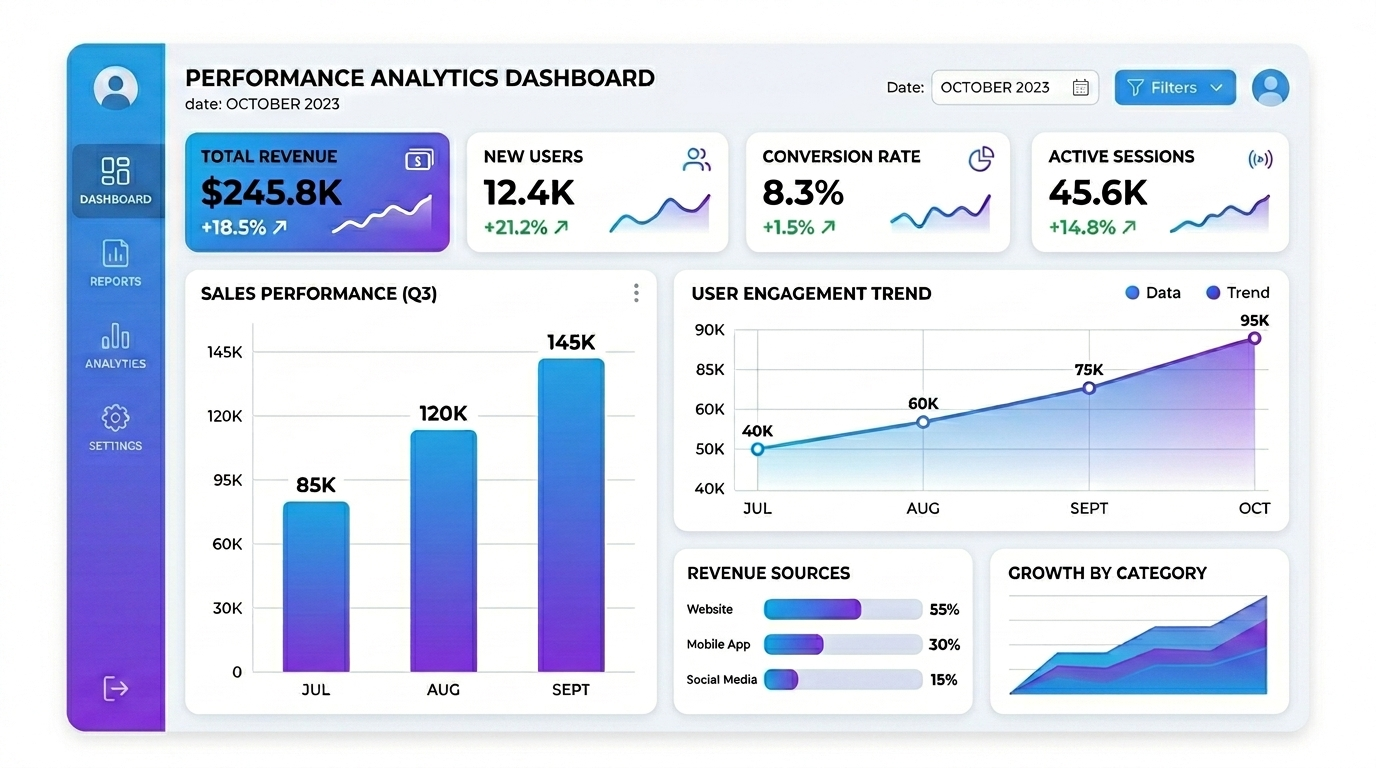Click the logout icon in sidebar
This screenshot has height=768, width=1376.
coord(116,688)
